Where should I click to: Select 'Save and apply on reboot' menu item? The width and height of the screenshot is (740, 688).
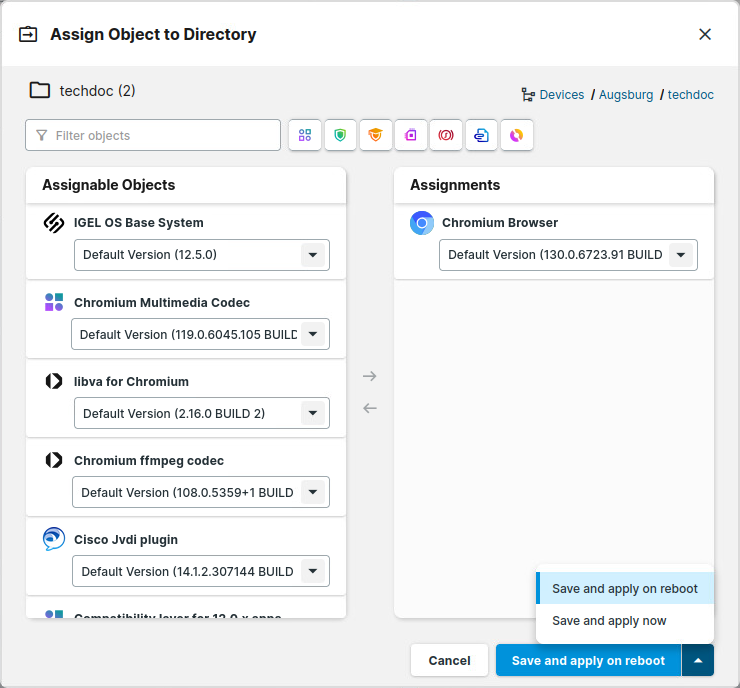click(624, 589)
